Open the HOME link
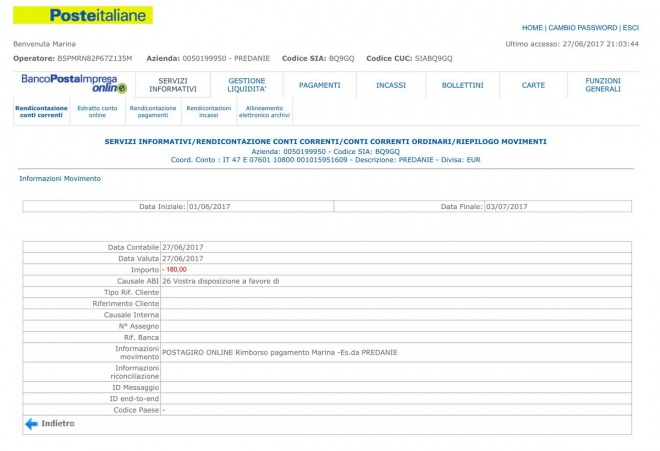The height and width of the screenshot is (451, 660). (x=532, y=28)
